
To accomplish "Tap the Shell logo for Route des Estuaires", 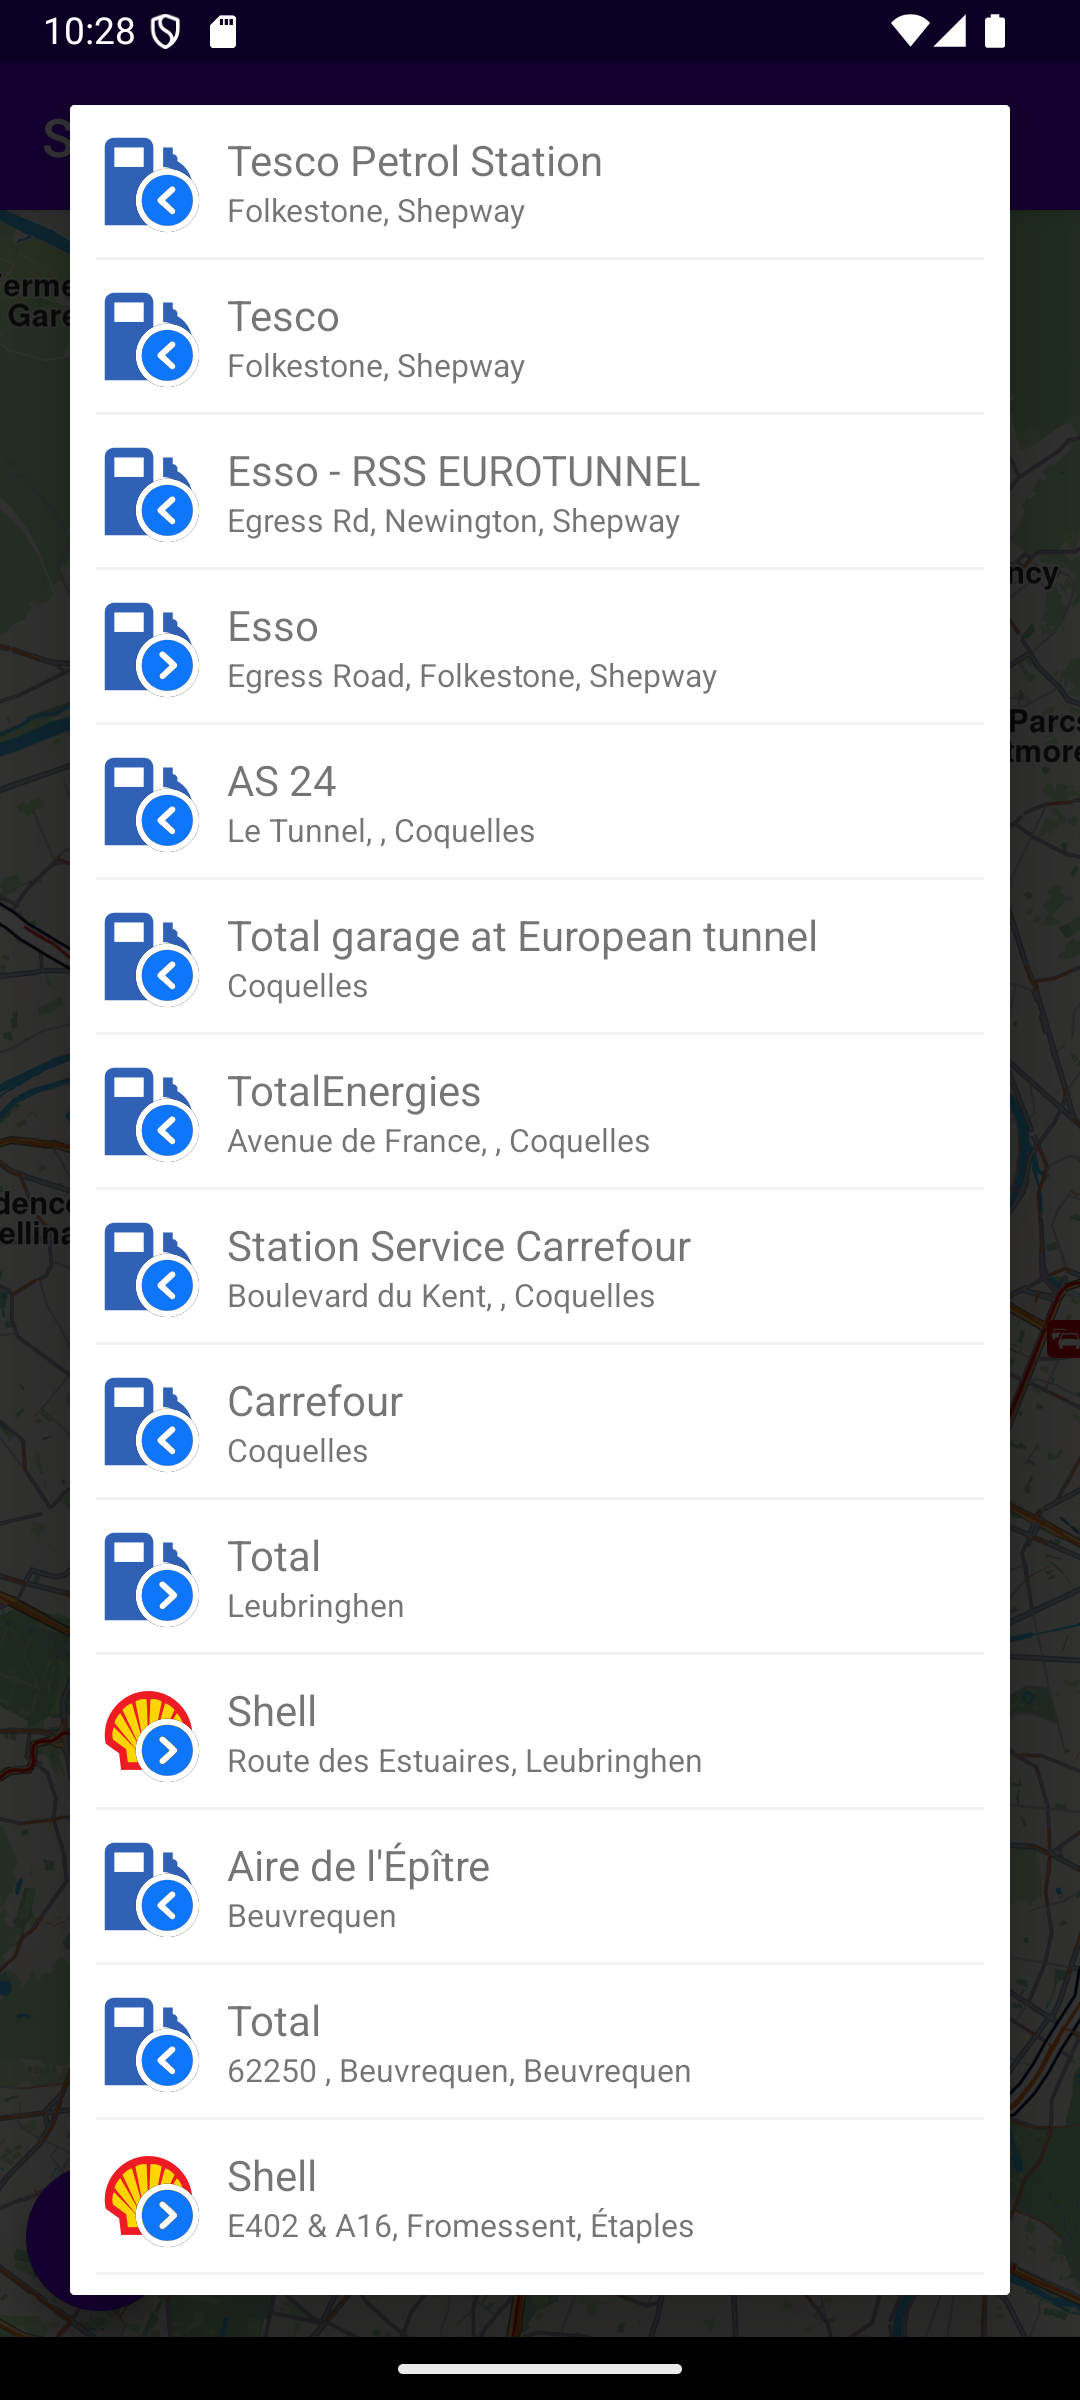I will pos(148,1733).
